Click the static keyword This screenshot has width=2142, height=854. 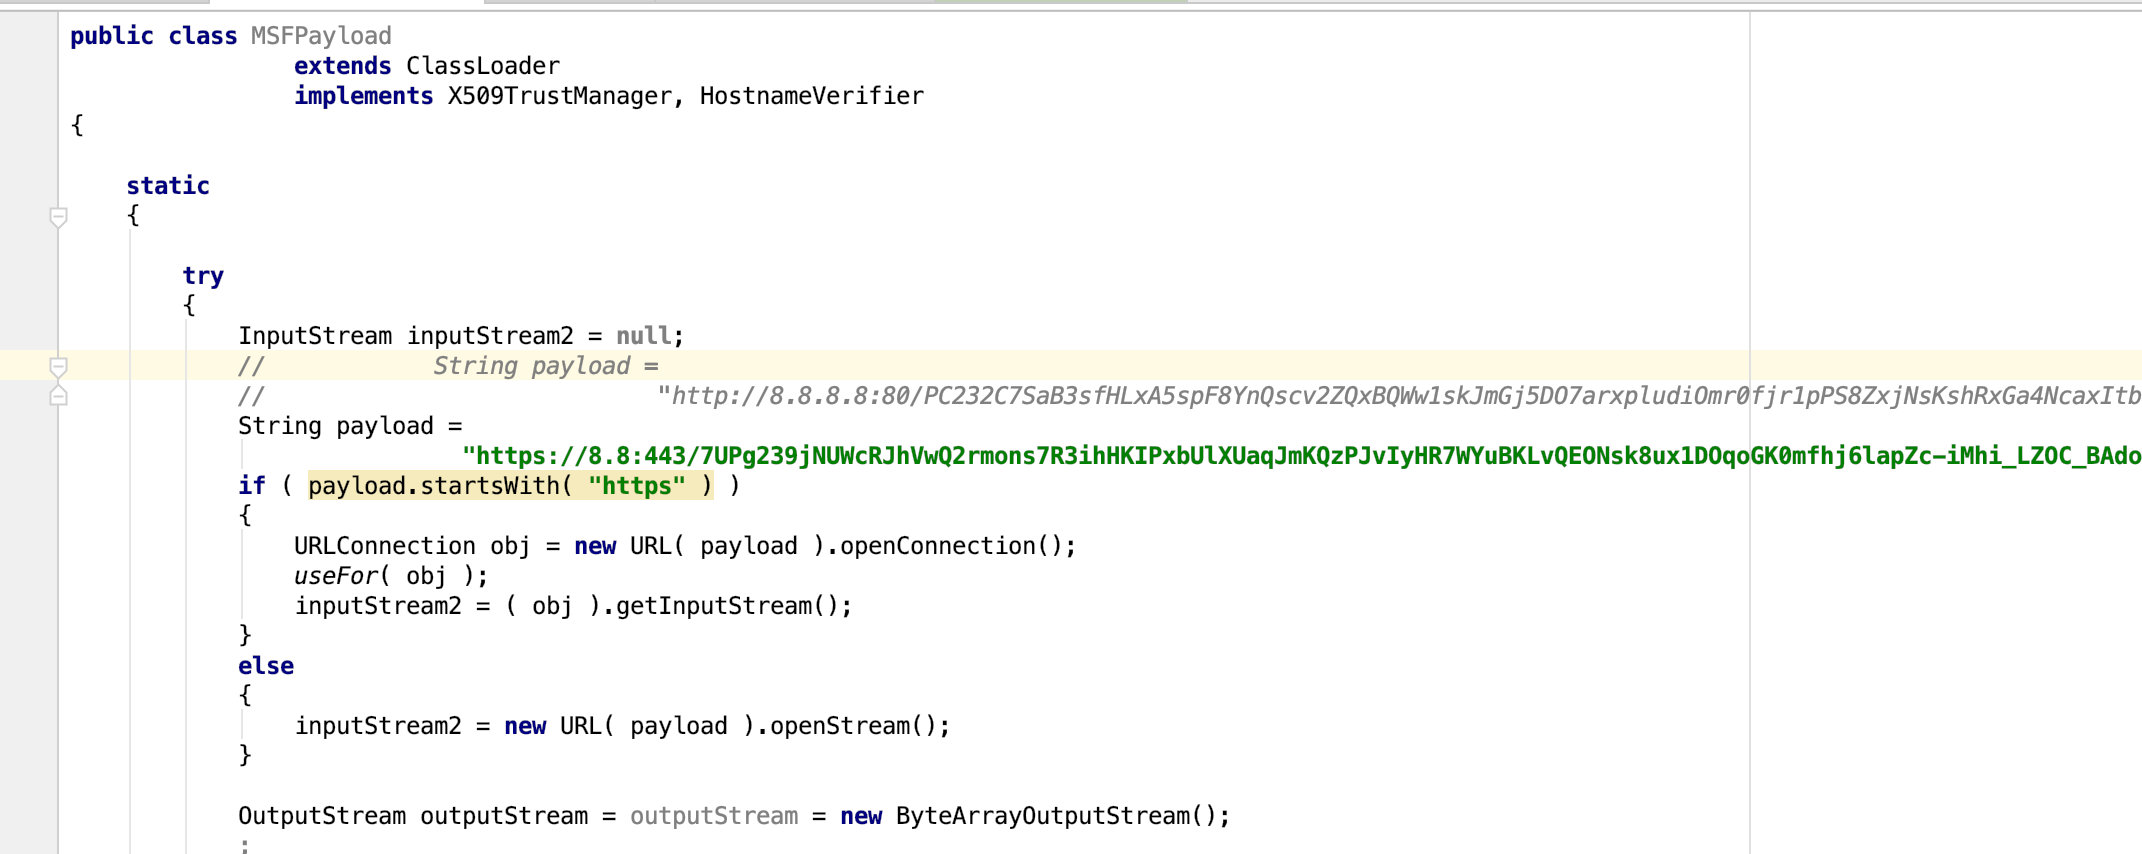pyautogui.click(x=168, y=186)
